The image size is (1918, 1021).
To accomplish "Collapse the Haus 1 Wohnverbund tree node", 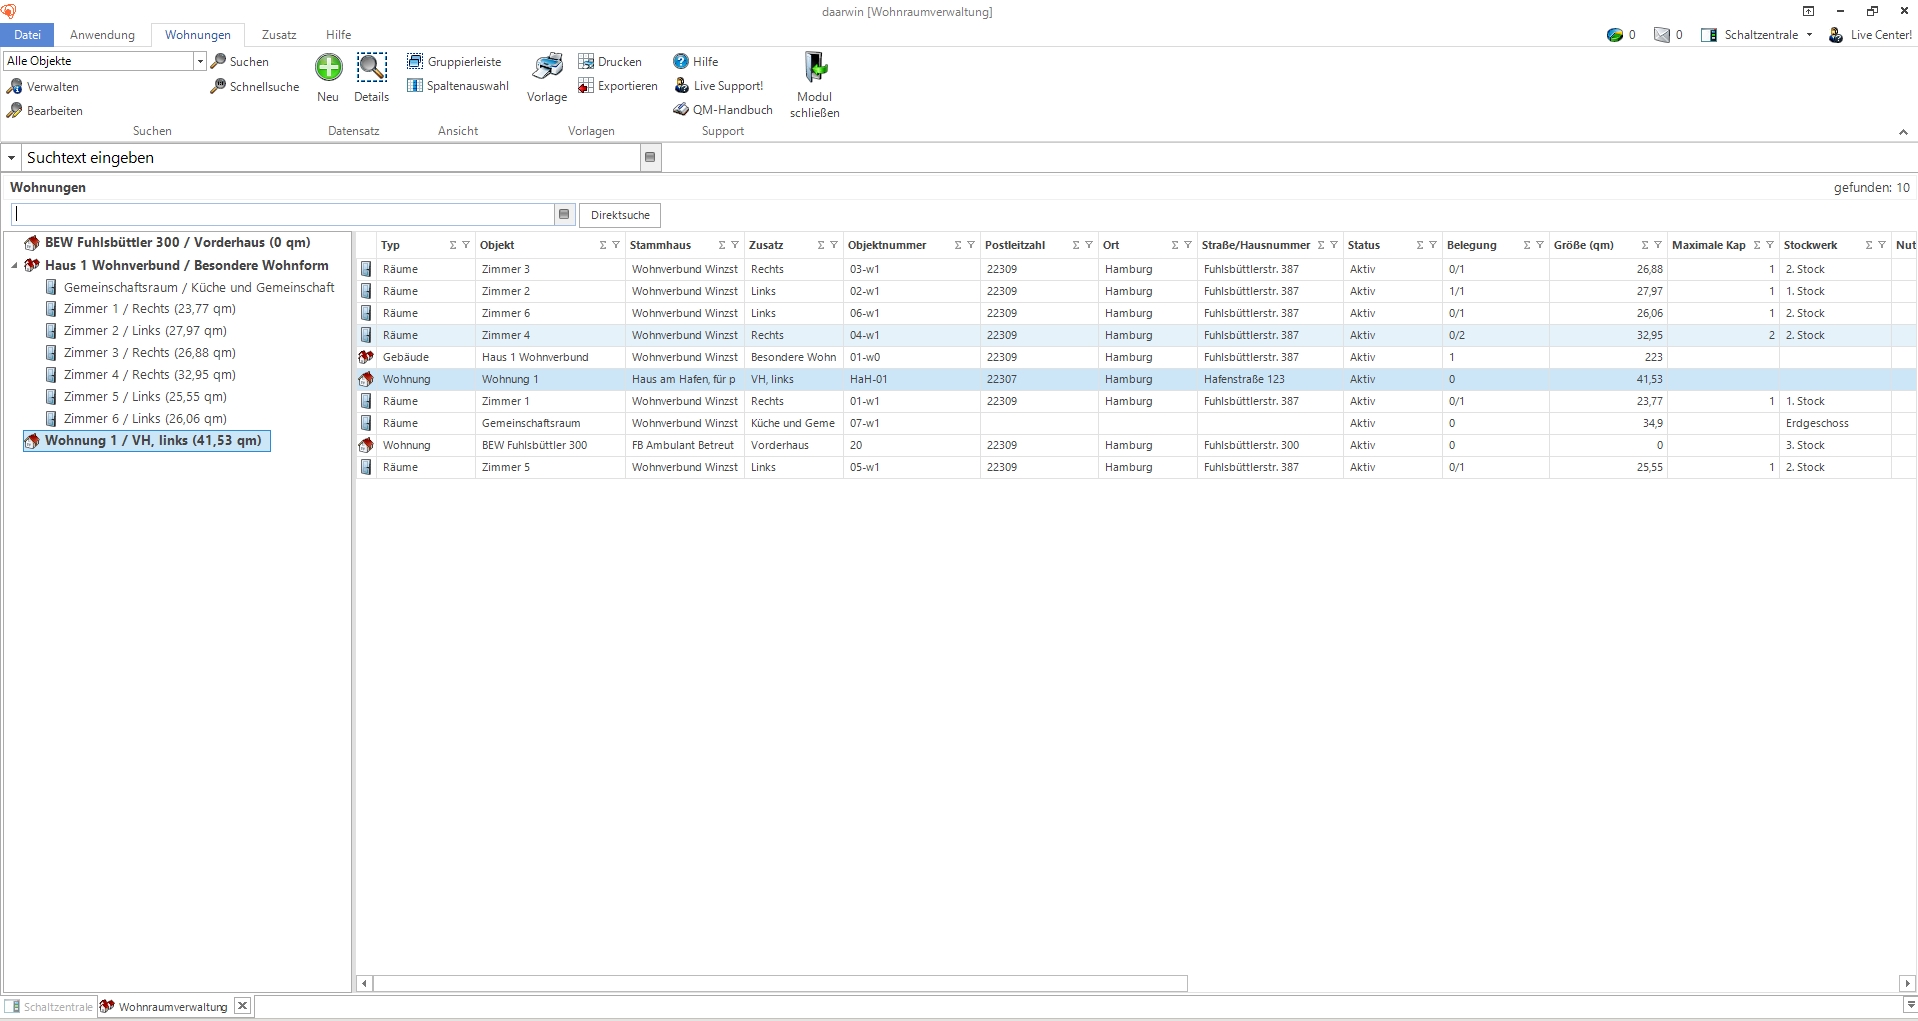I will click(14, 266).
